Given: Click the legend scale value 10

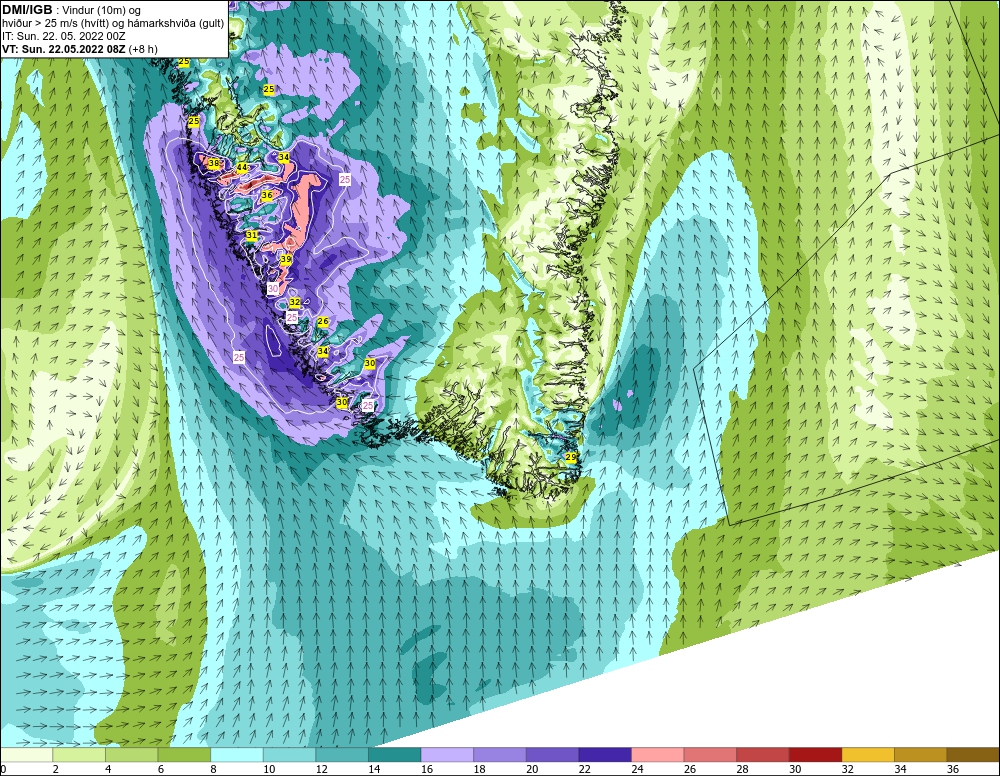Looking at the screenshot, I should (269, 769).
